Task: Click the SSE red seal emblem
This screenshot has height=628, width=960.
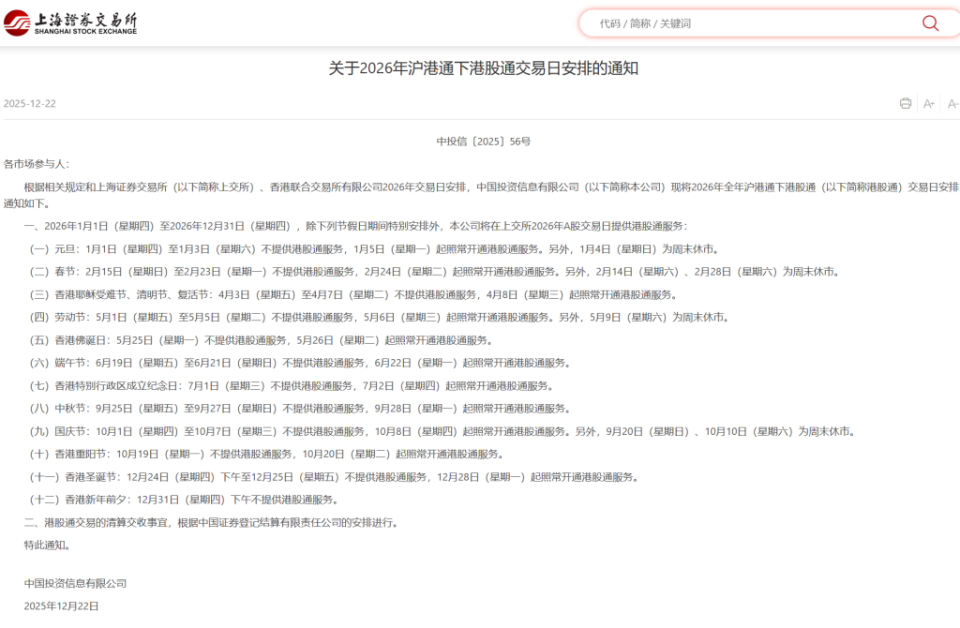Action: 16,22
